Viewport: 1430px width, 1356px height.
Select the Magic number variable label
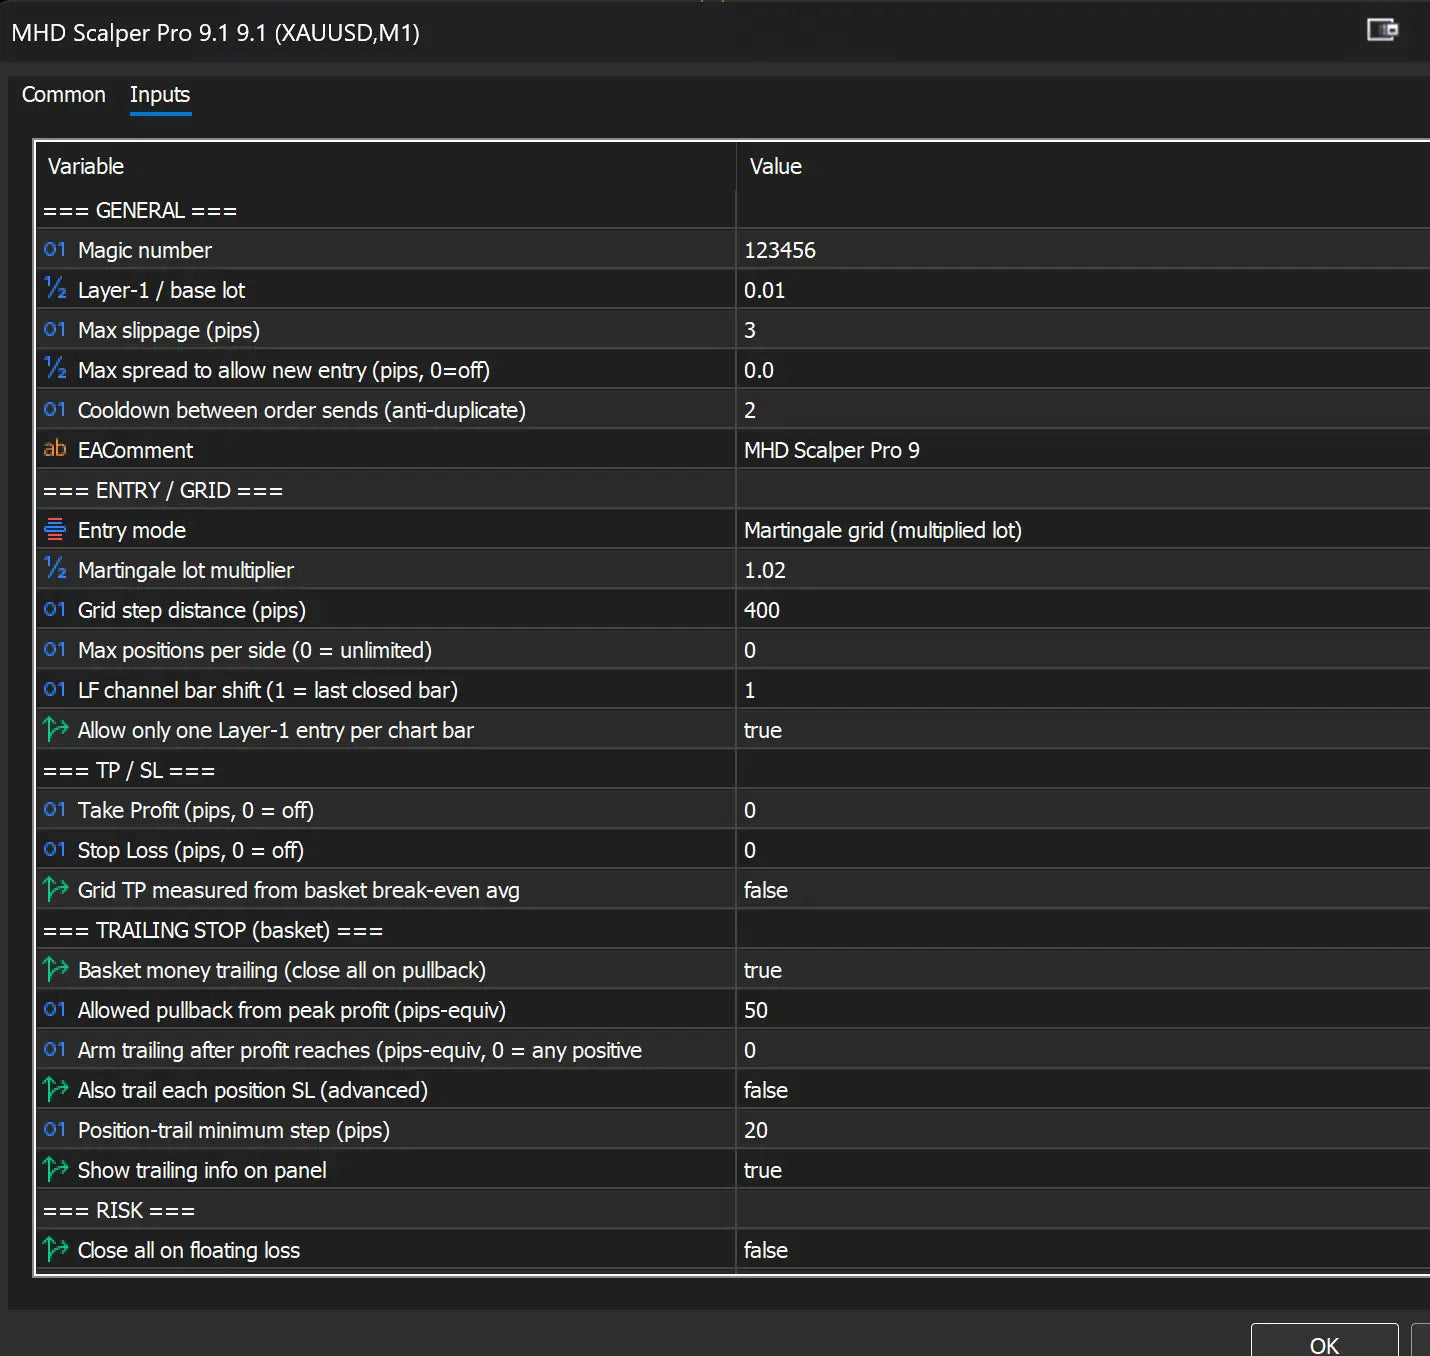click(145, 250)
